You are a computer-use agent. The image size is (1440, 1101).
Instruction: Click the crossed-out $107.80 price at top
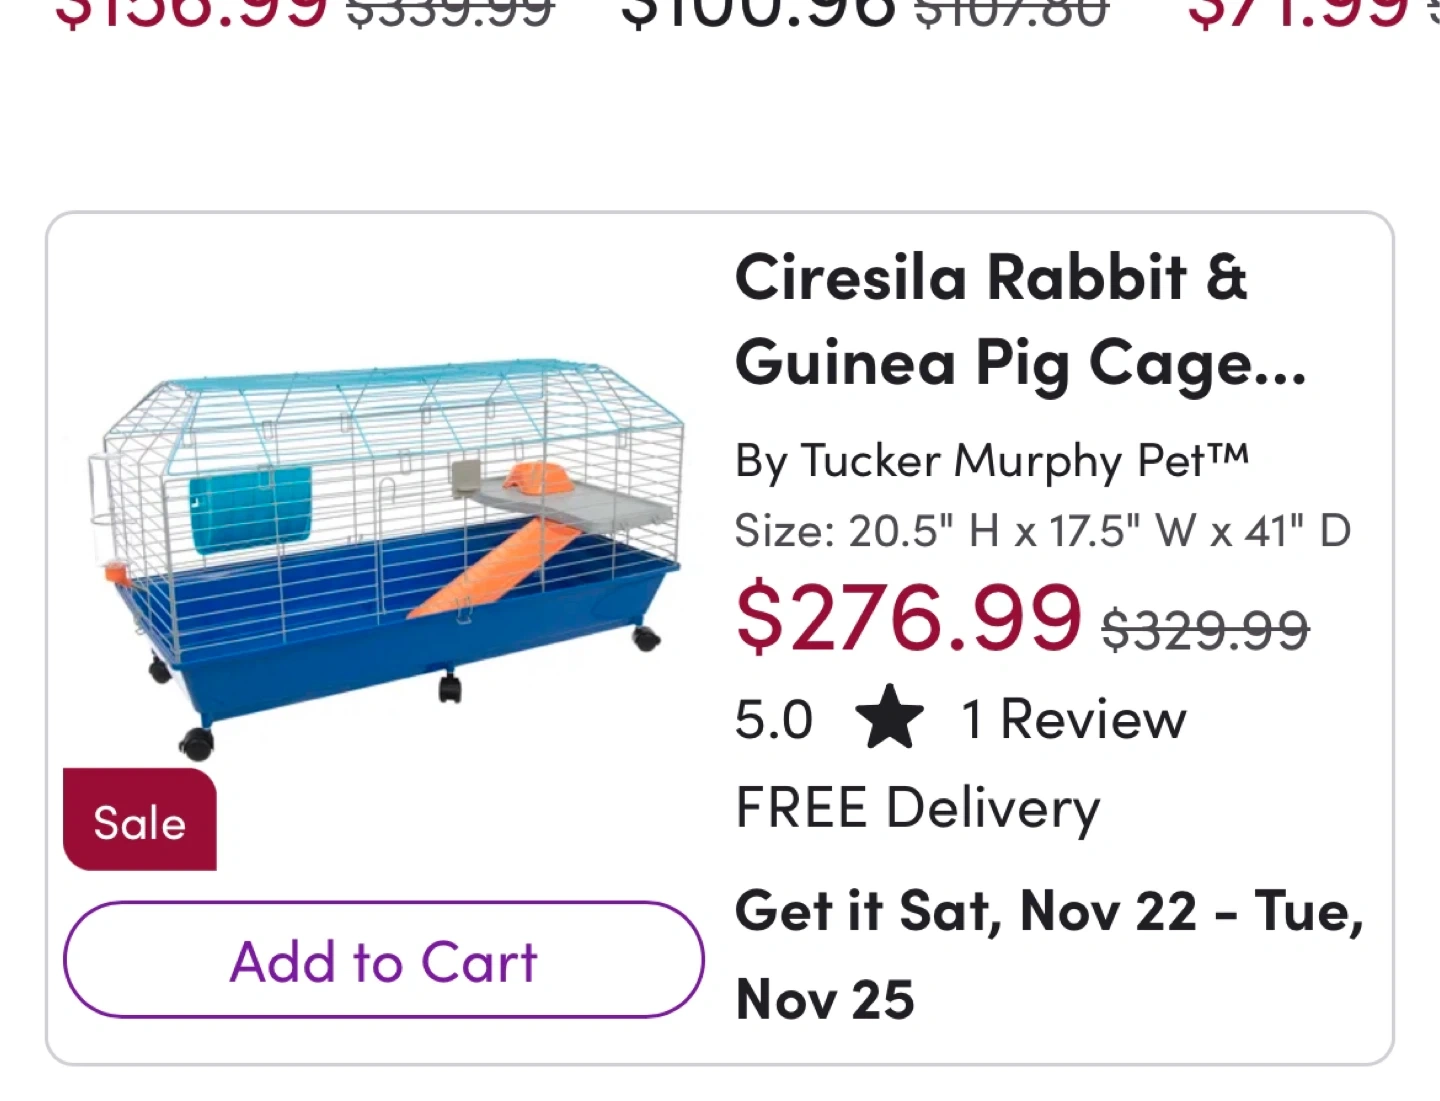coord(1011,12)
